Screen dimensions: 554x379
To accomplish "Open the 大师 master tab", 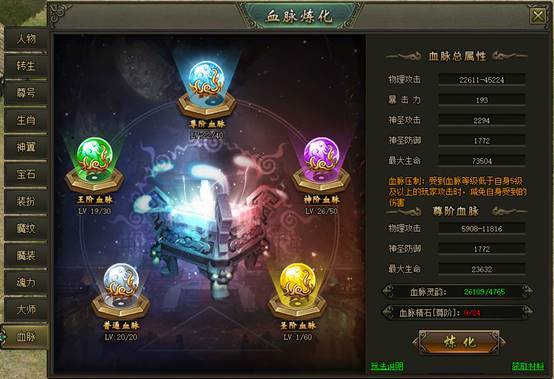I will [26, 309].
